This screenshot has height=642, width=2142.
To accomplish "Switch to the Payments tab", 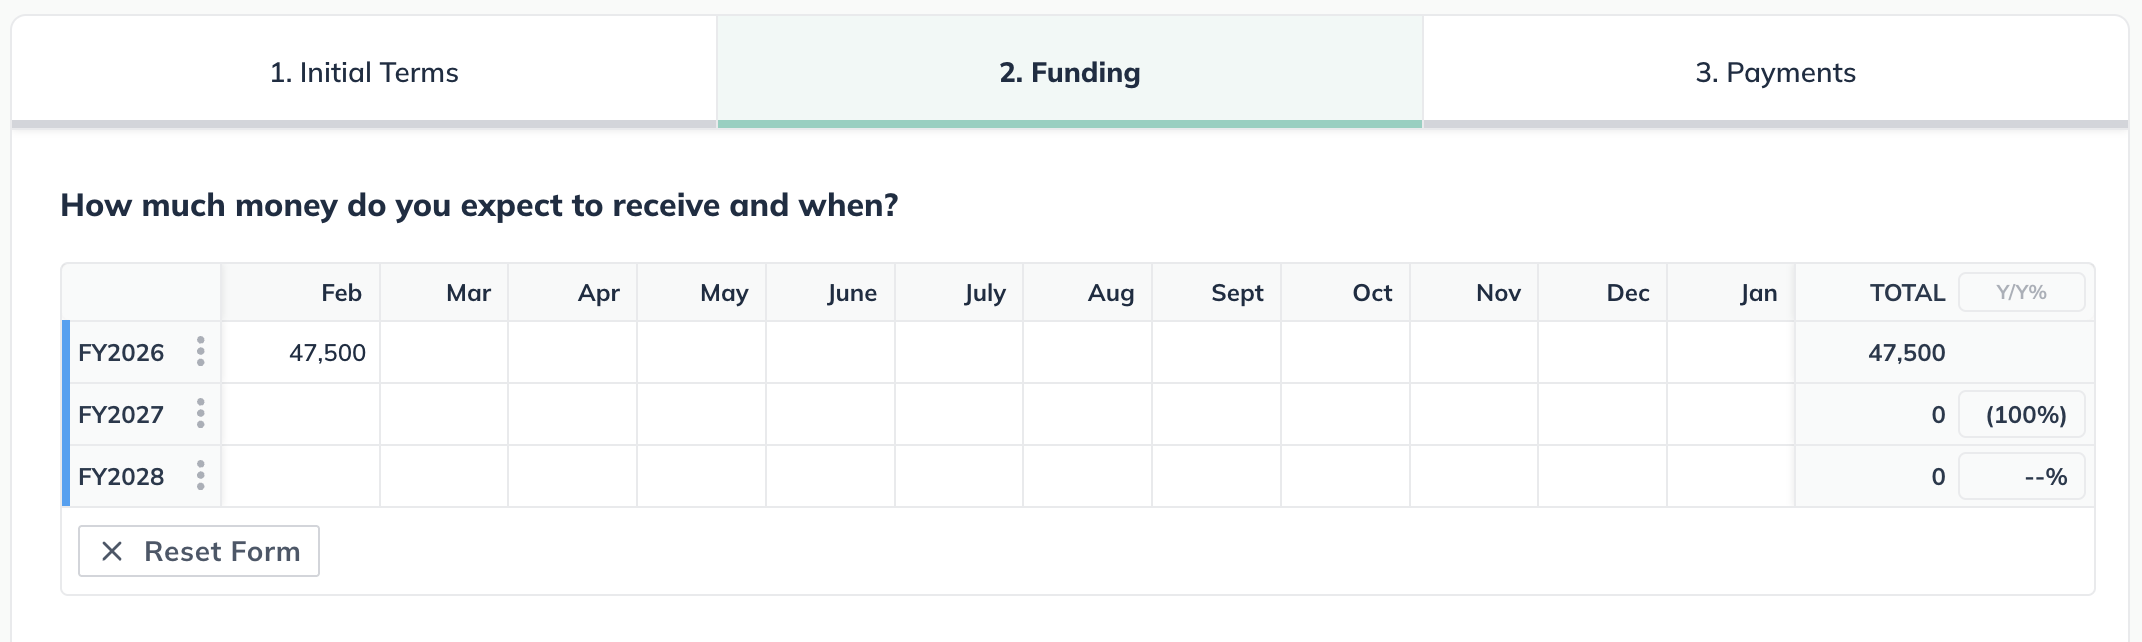I will point(1774,71).
